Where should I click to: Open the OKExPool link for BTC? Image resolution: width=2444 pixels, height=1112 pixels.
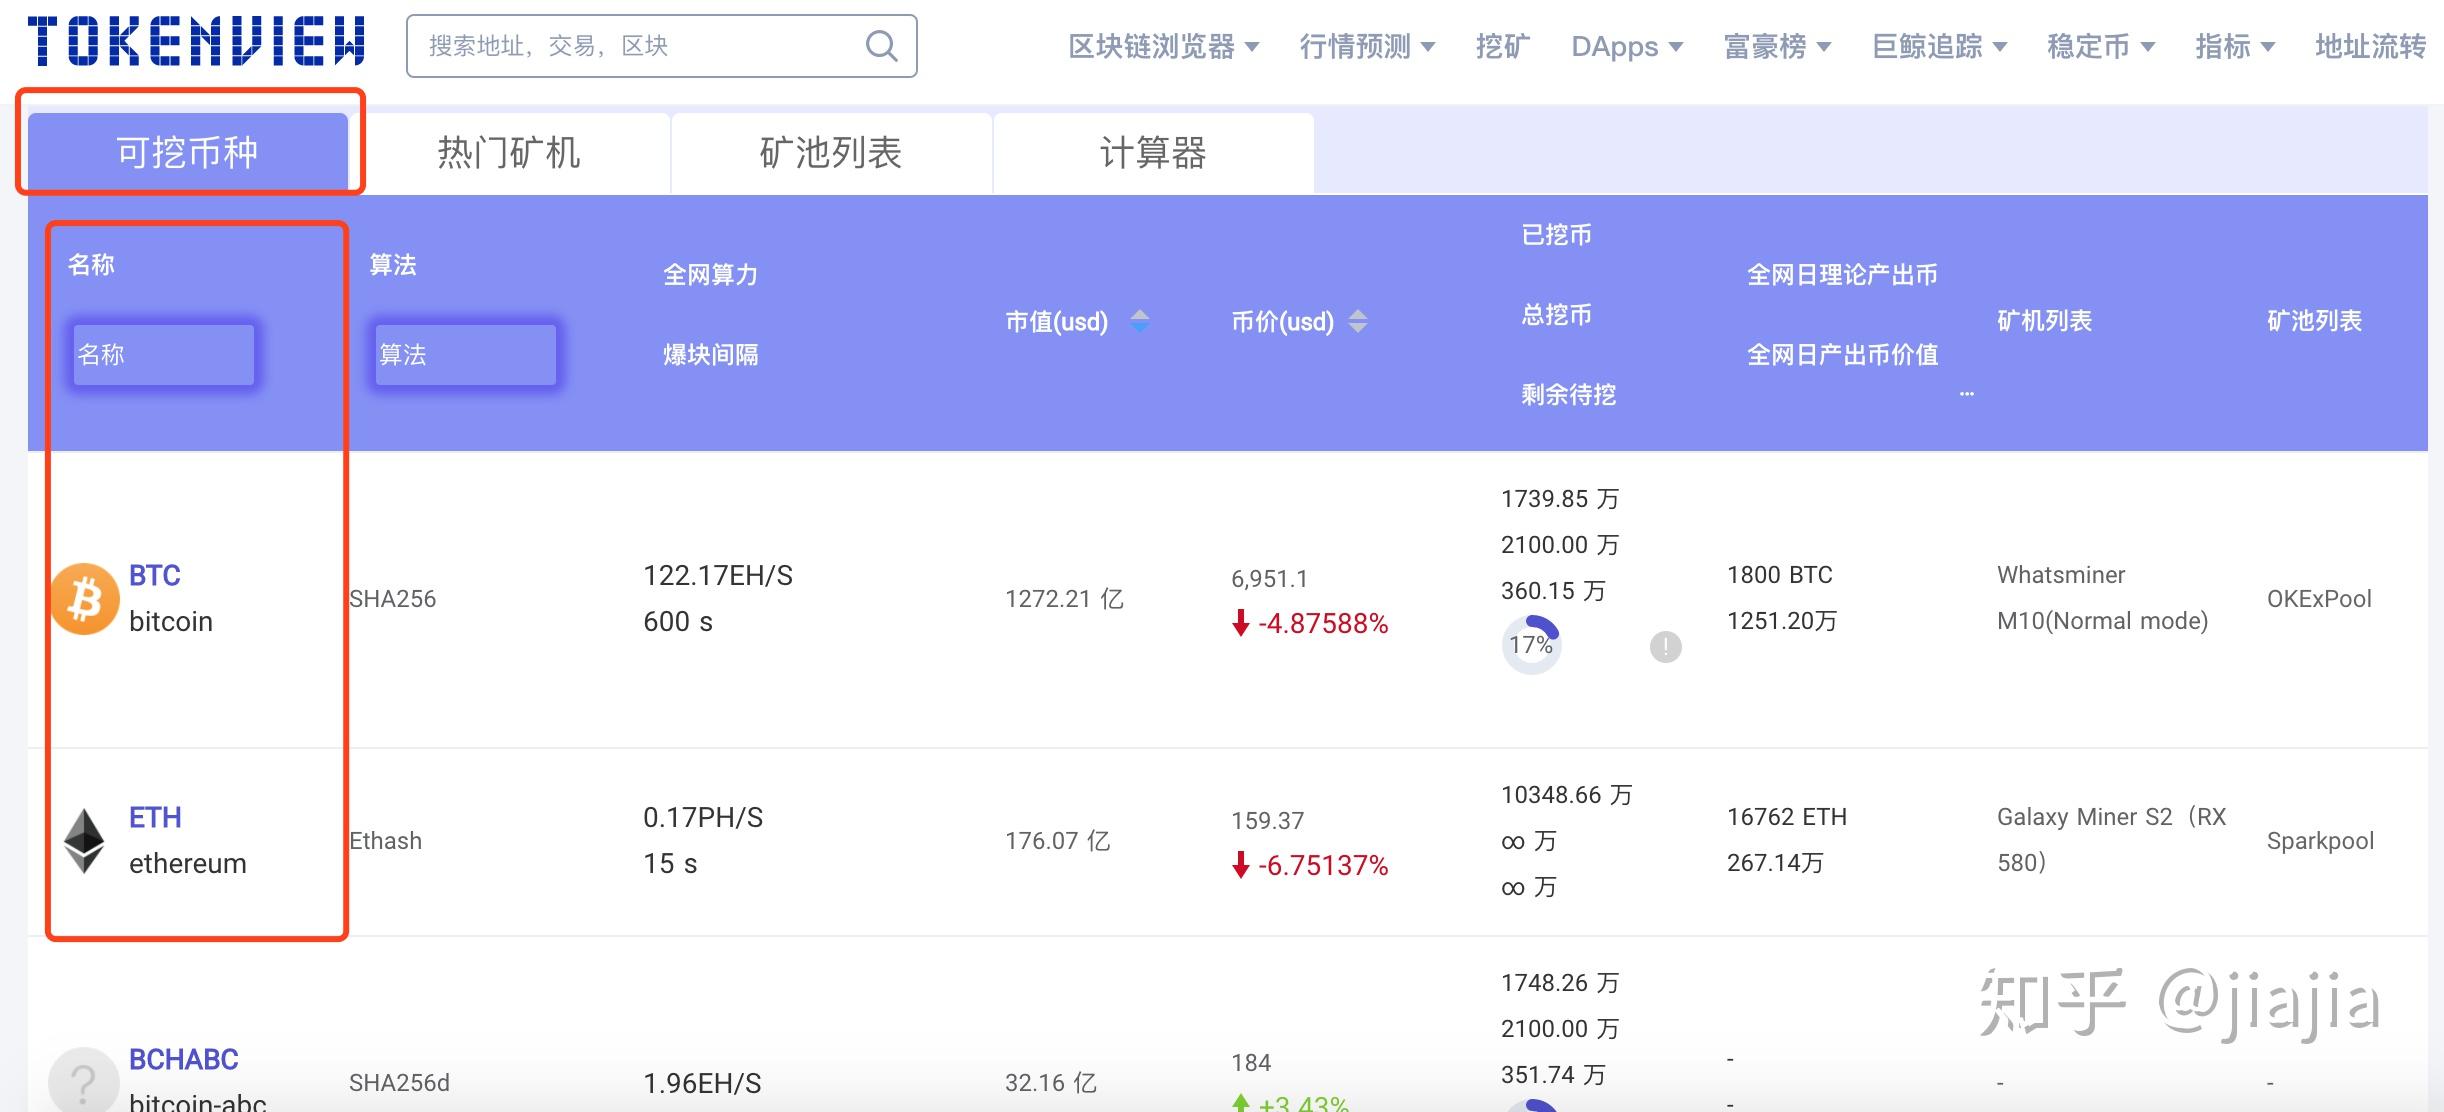click(x=2320, y=598)
